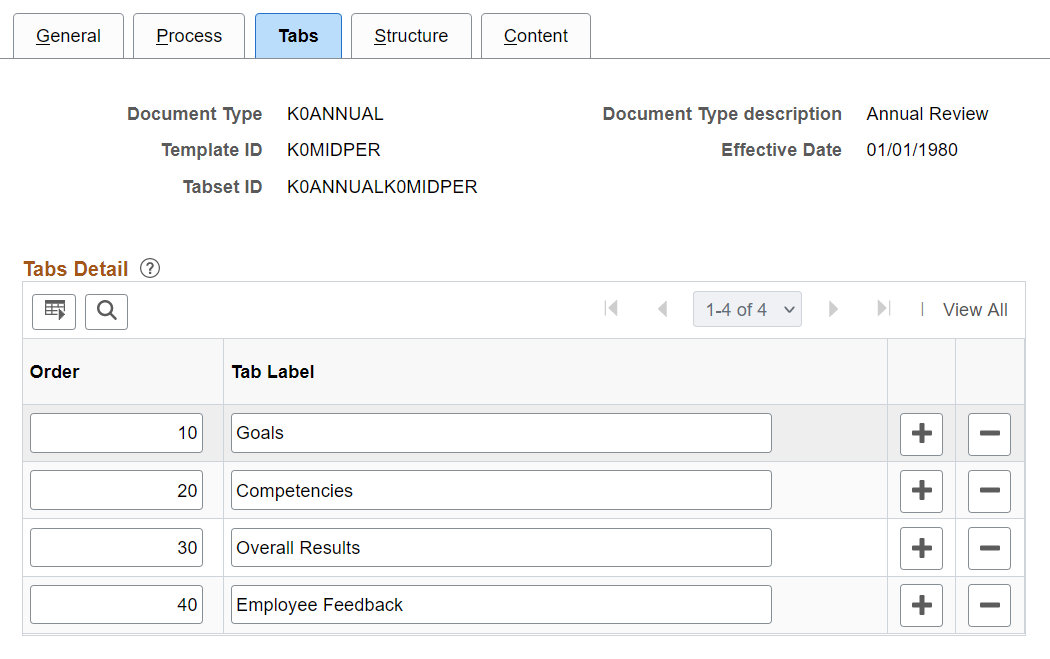The height and width of the screenshot is (659, 1050).
Task: Click the Find magnifier icon in Tabs Detail
Action: [x=106, y=311]
